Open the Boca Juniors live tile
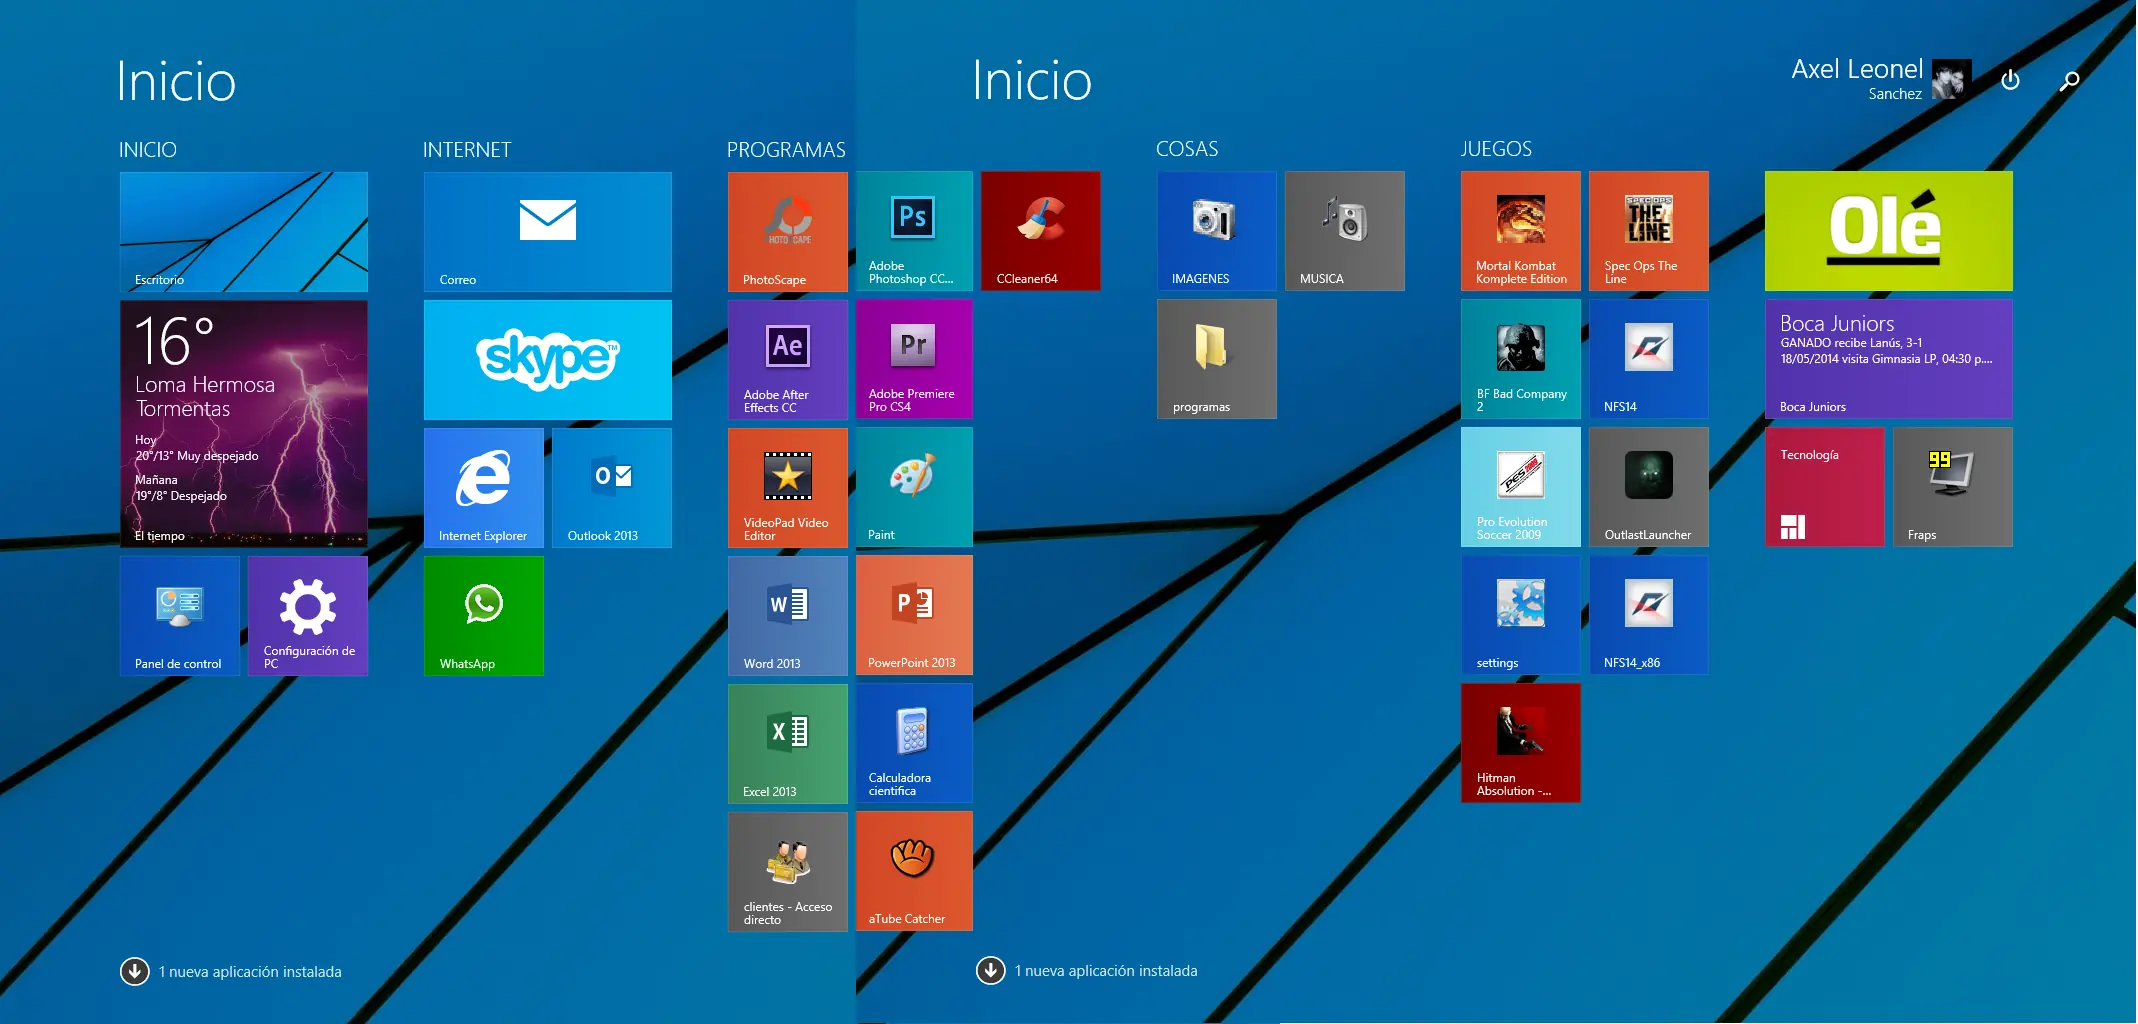The image size is (2138, 1024). pyautogui.click(x=1889, y=359)
